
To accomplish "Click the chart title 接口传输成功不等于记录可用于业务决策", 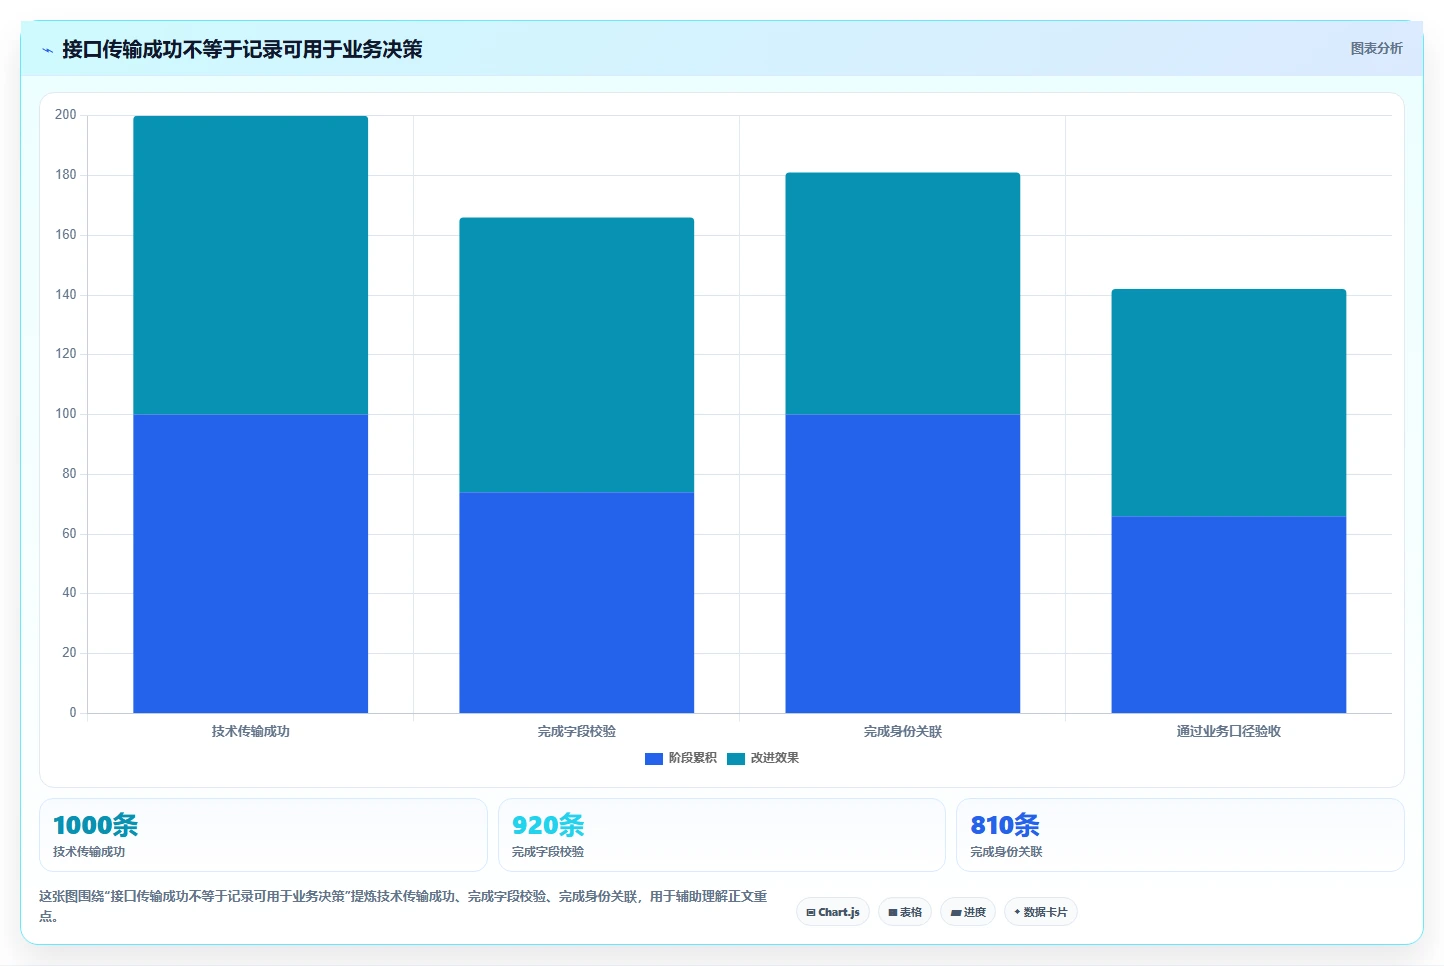I will 242,49.
